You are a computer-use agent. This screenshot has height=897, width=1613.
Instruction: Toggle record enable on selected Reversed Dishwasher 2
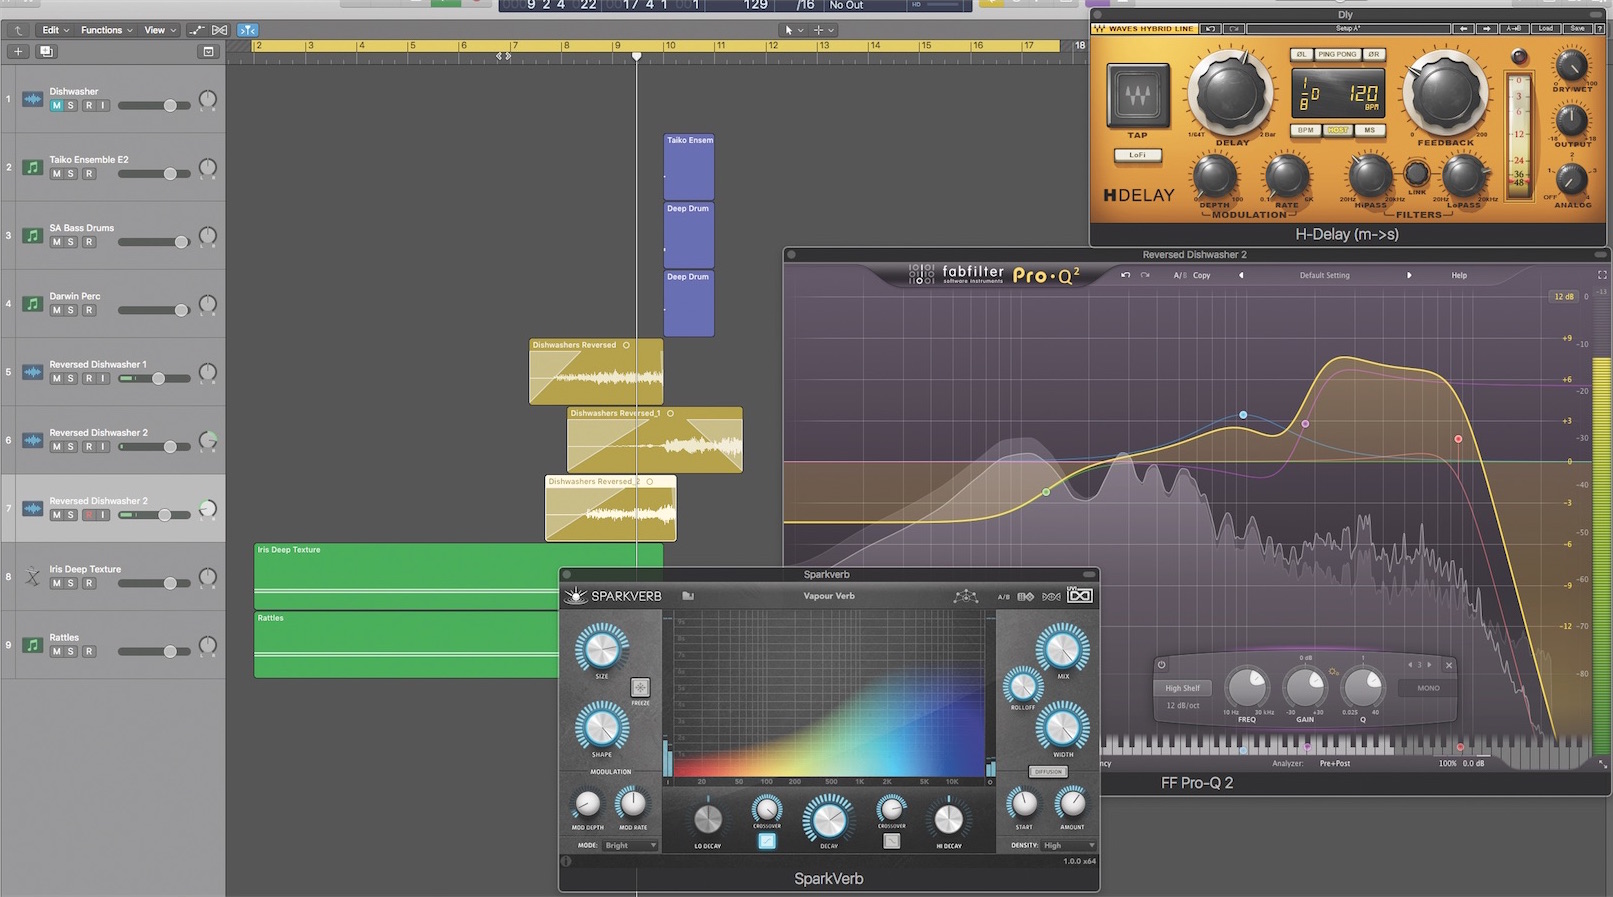pos(88,515)
